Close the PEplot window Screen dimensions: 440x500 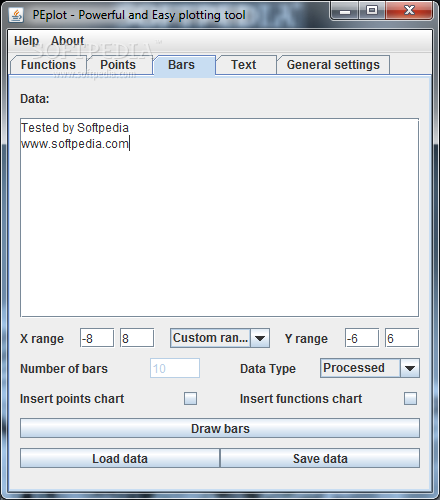pos(409,11)
